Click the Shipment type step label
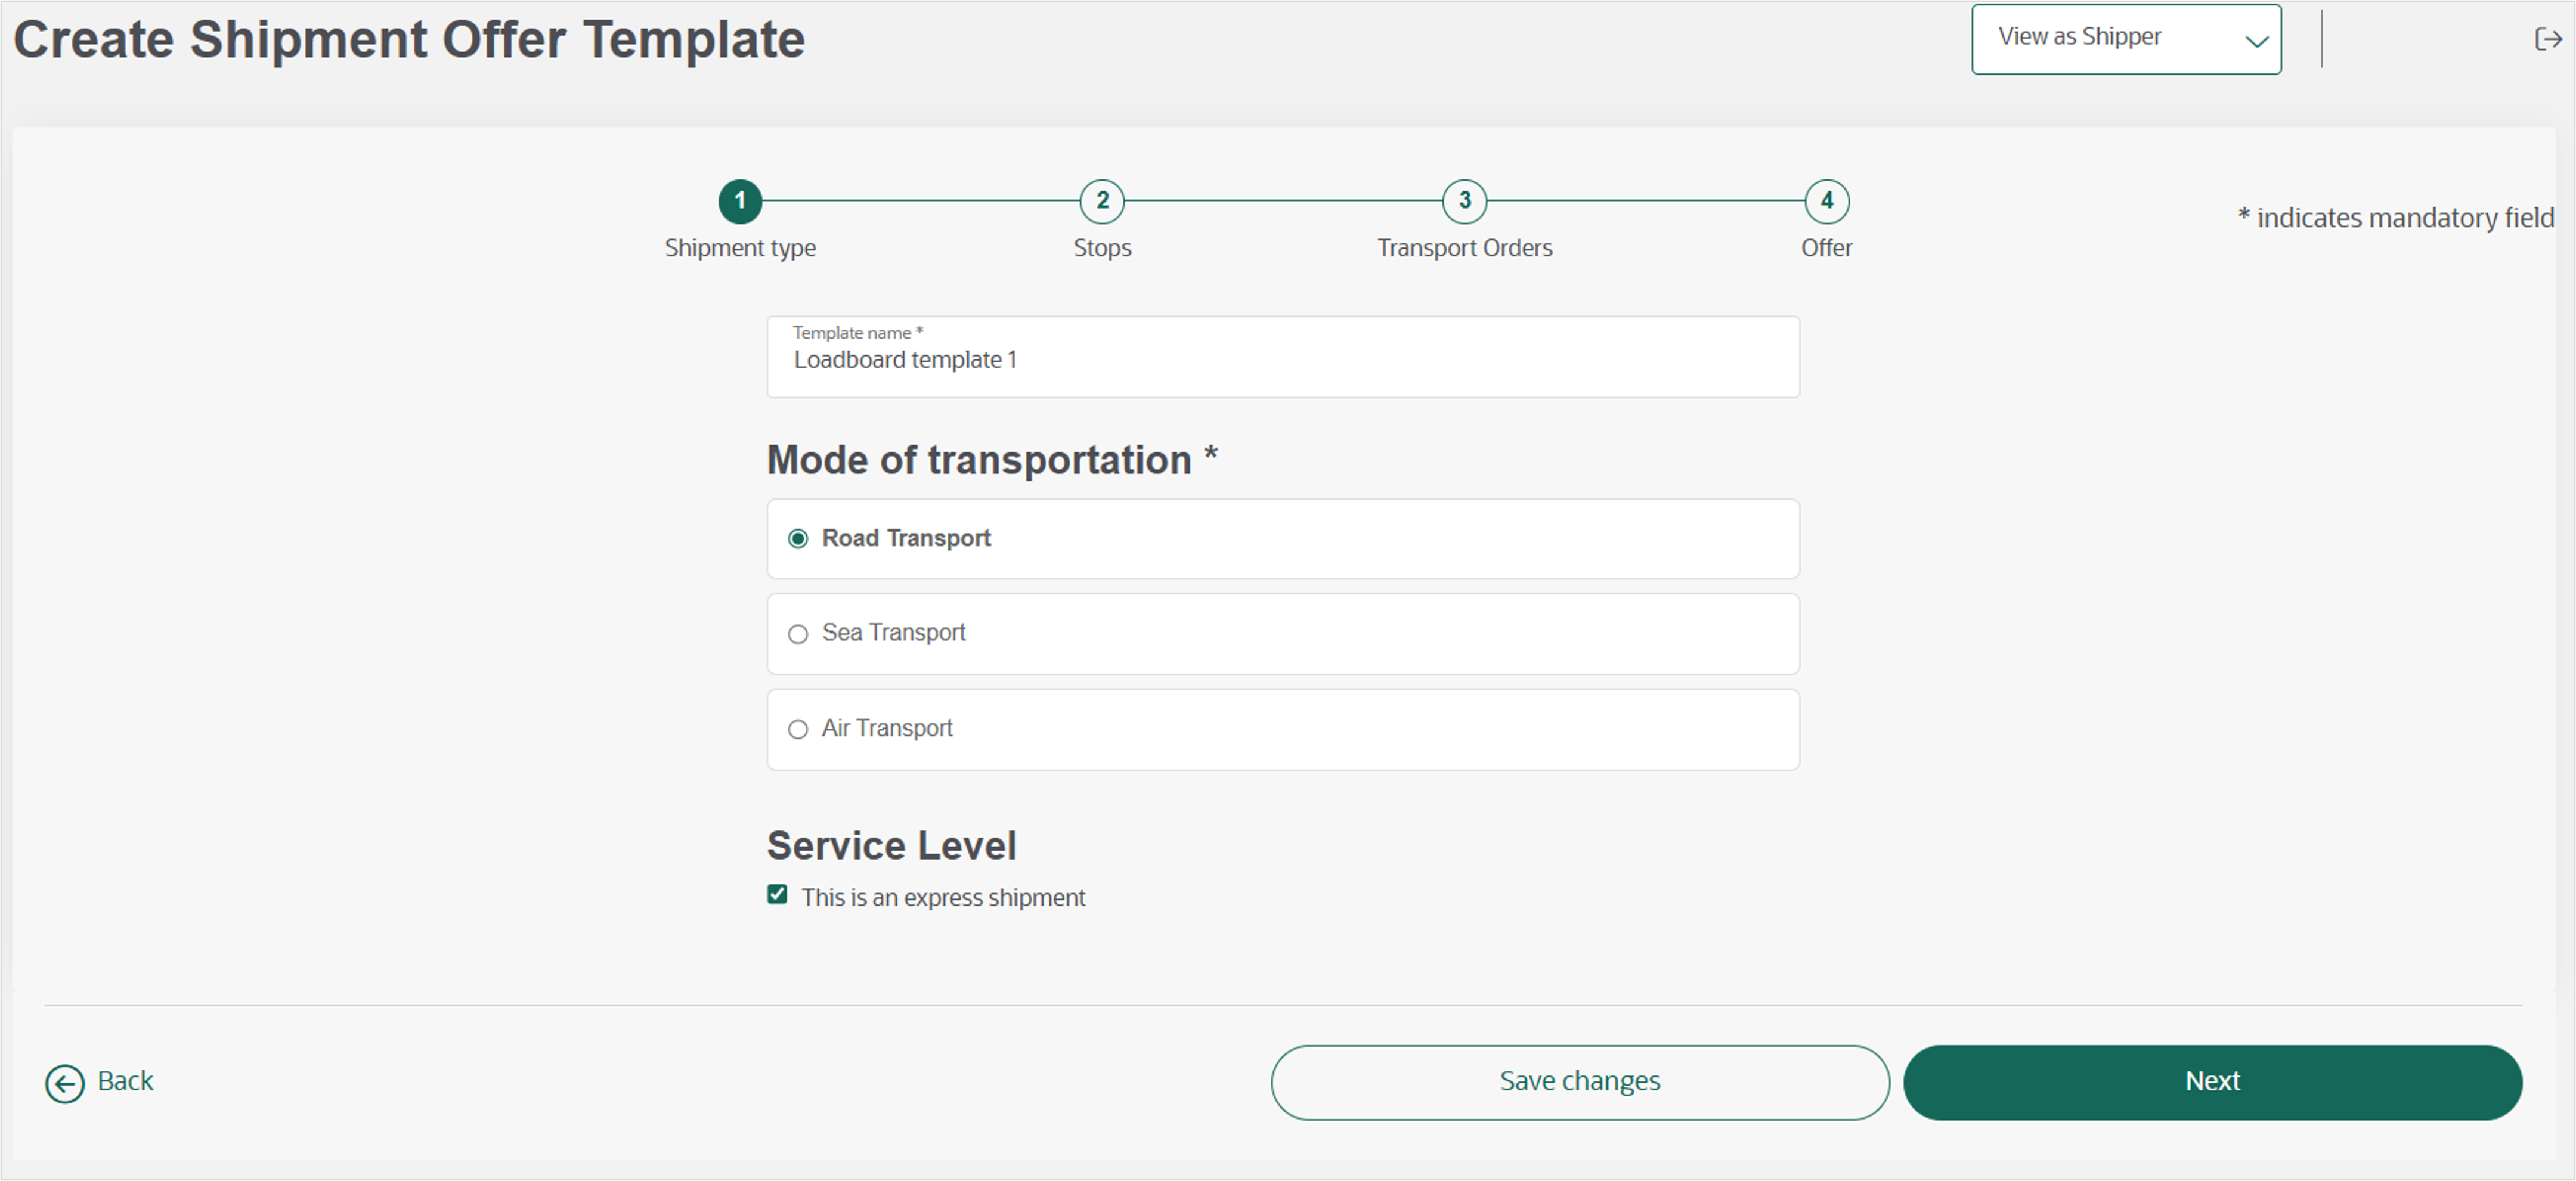This screenshot has height=1181, width=2576. point(740,248)
